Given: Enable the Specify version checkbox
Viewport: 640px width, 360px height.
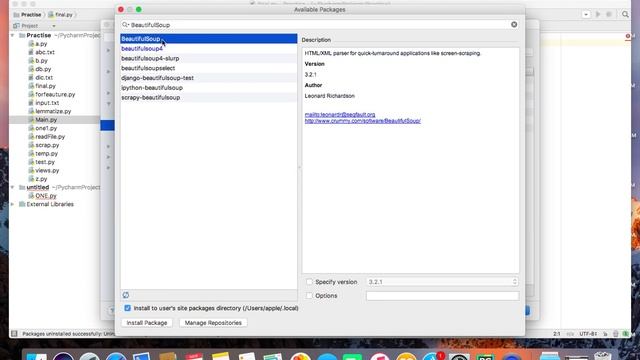Looking at the screenshot, I should click(x=309, y=282).
